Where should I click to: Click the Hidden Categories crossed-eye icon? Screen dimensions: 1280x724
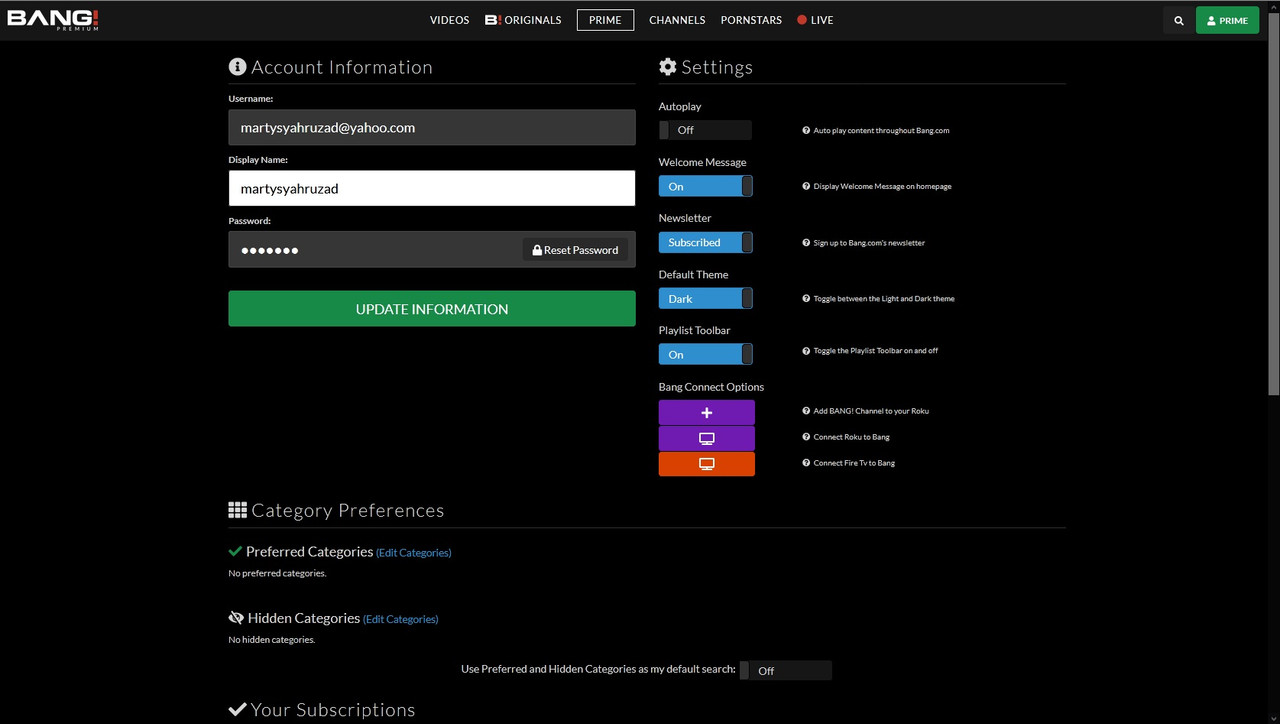(x=236, y=618)
